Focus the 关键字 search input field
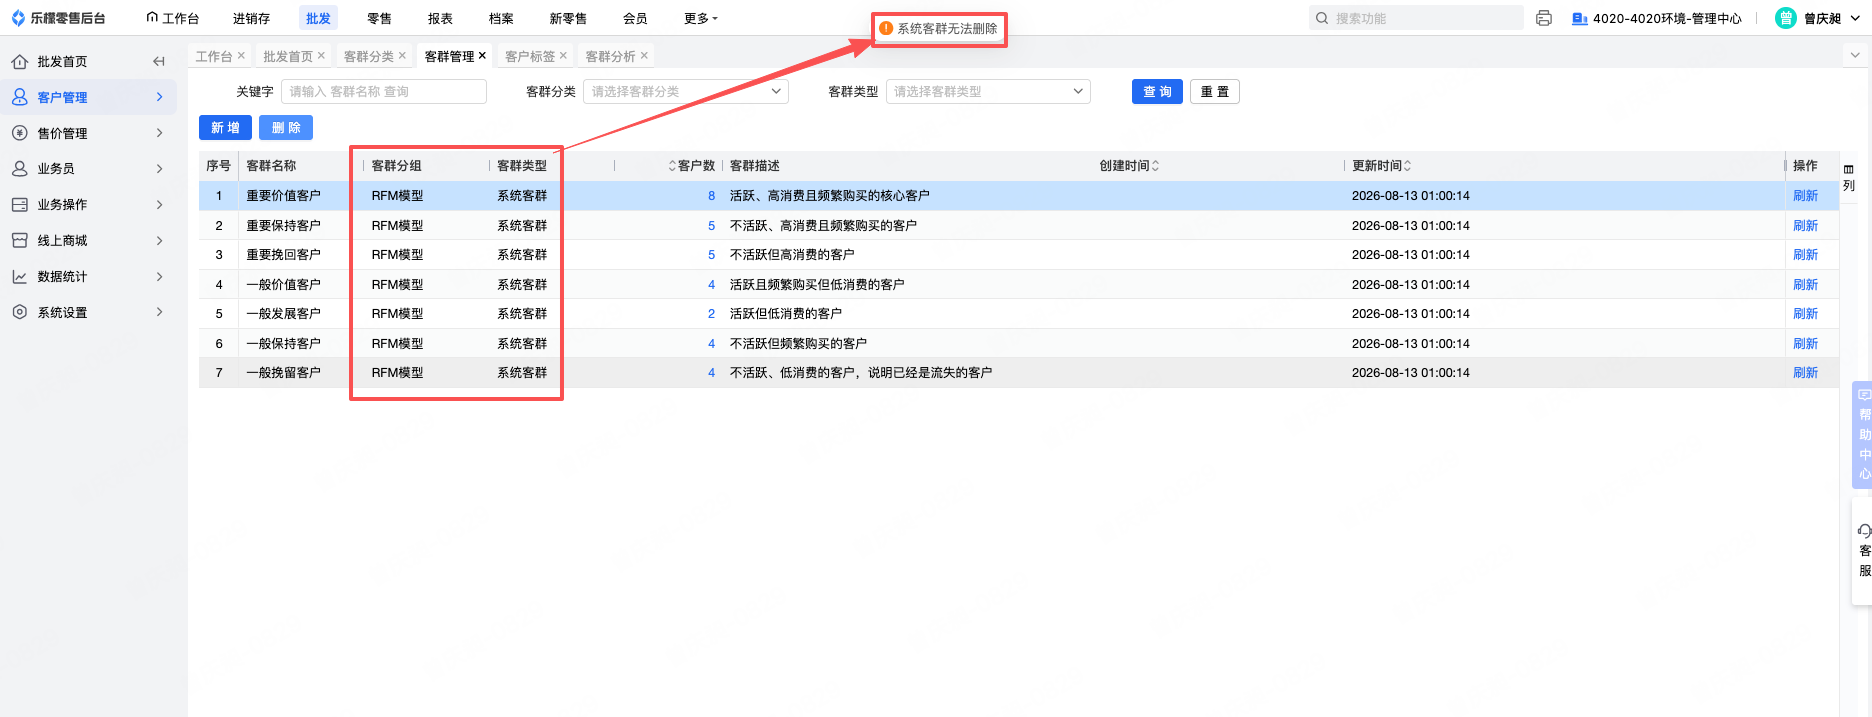The image size is (1872, 717). tap(384, 92)
